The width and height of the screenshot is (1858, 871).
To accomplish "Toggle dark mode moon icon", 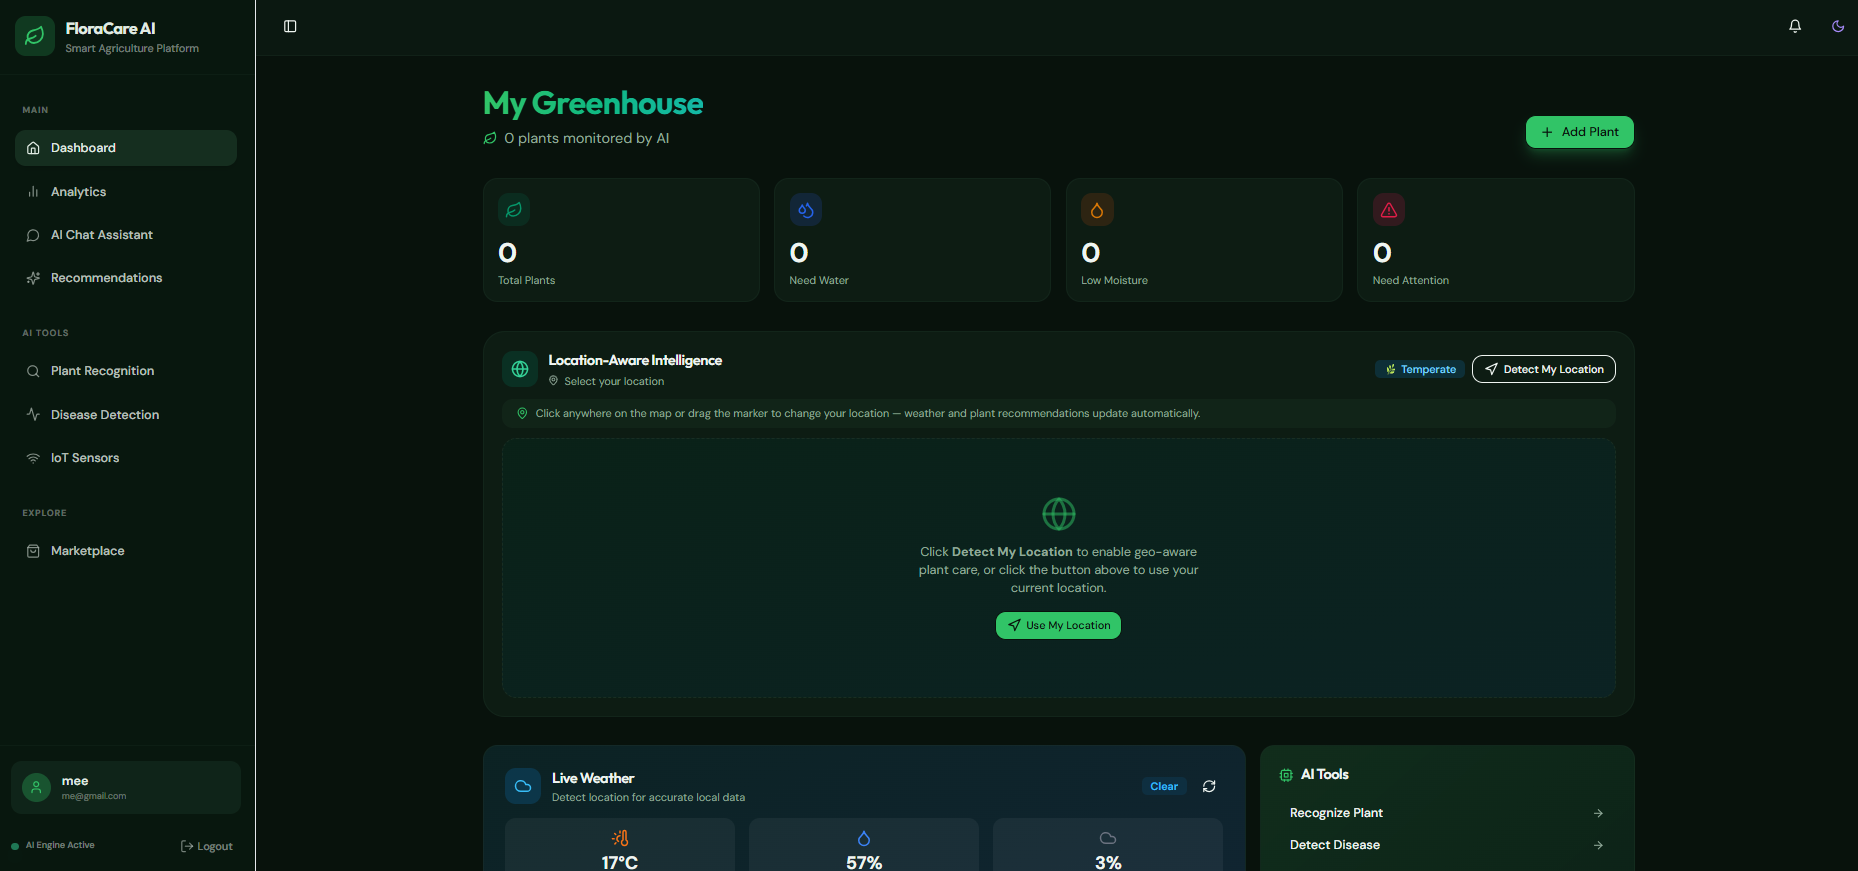I will pyautogui.click(x=1838, y=26).
